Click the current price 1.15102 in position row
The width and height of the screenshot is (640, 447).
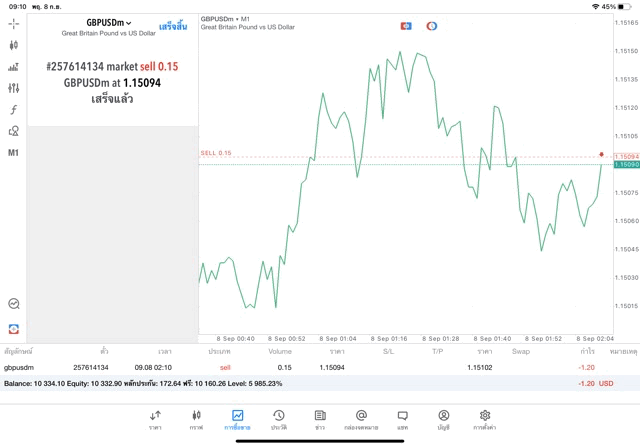tap(480, 367)
